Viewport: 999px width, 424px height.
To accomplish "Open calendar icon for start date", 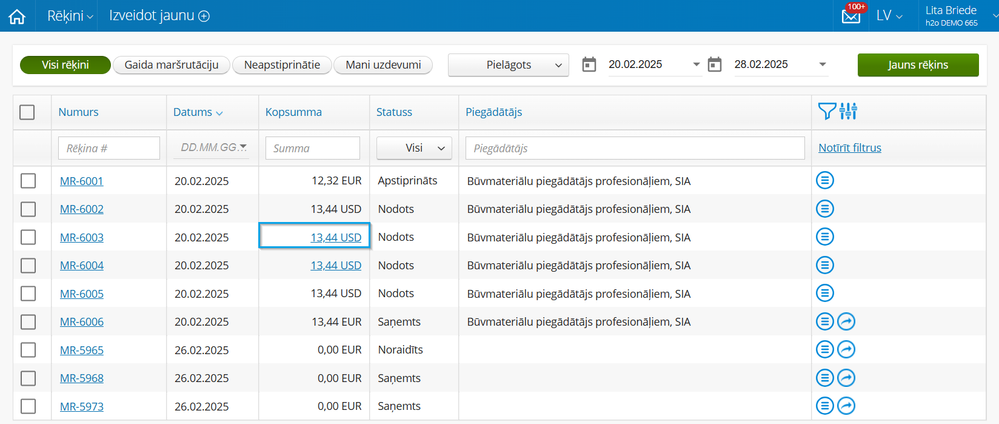I will [589, 65].
